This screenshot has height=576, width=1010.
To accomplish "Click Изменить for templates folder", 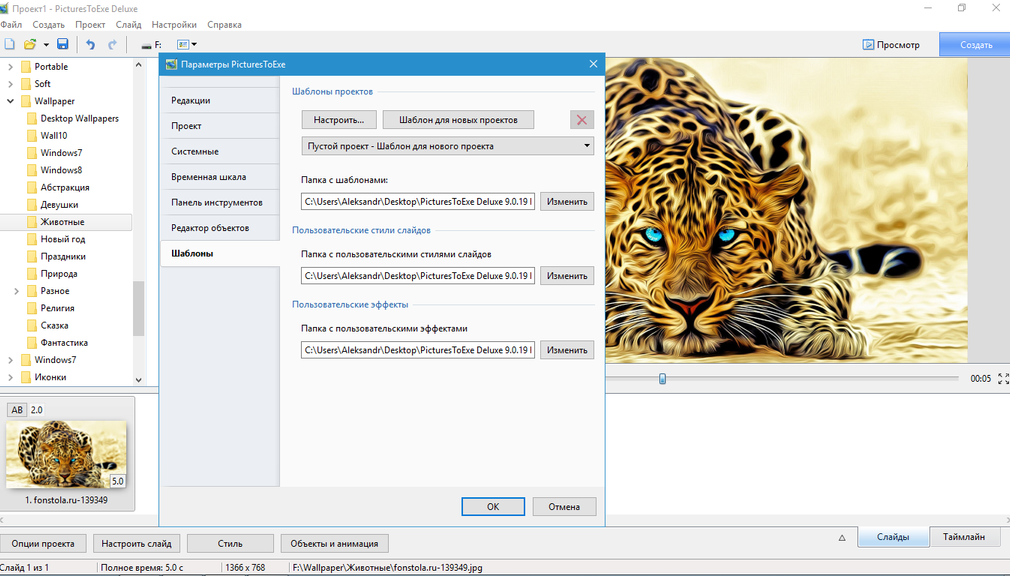I will pos(567,202).
